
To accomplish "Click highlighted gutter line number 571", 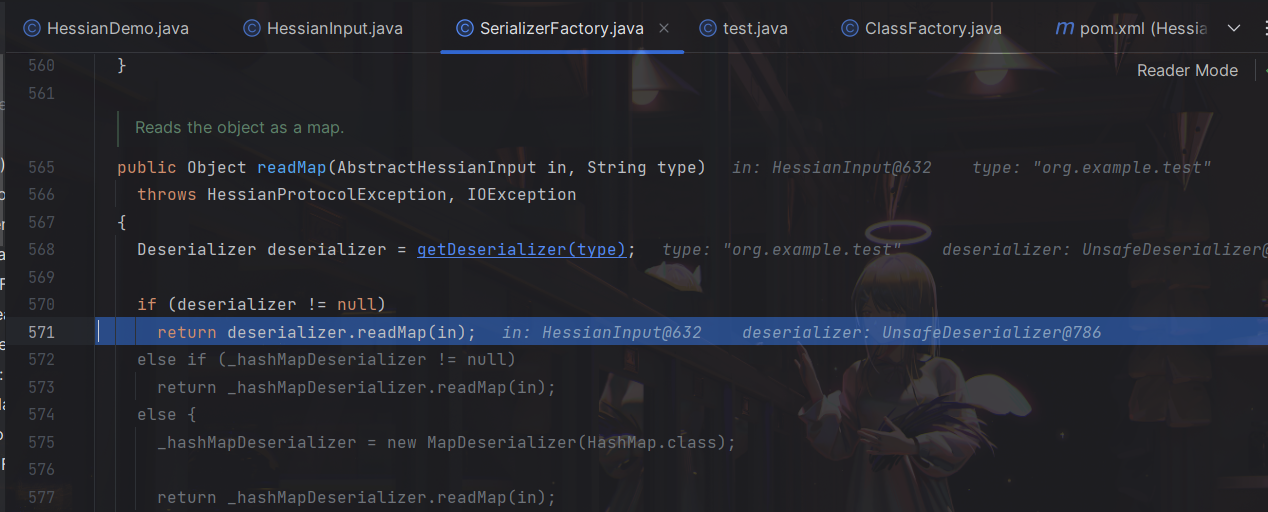I will click(41, 332).
